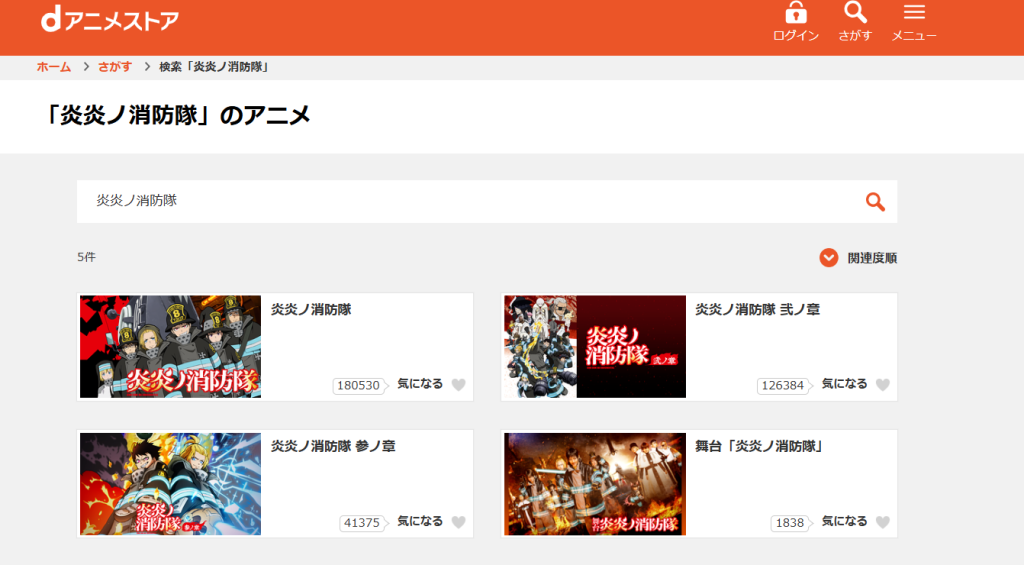Click the 5件 result count text

(86, 257)
